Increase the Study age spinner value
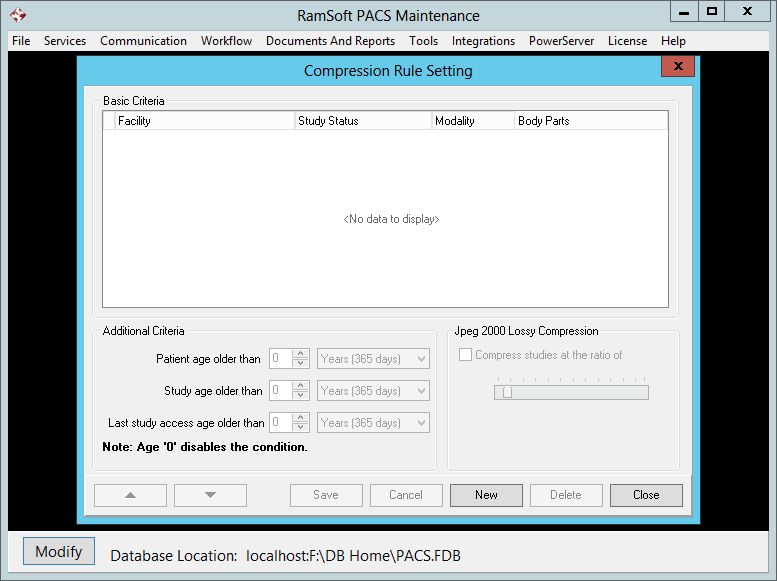777x581 pixels. click(300, 386)
